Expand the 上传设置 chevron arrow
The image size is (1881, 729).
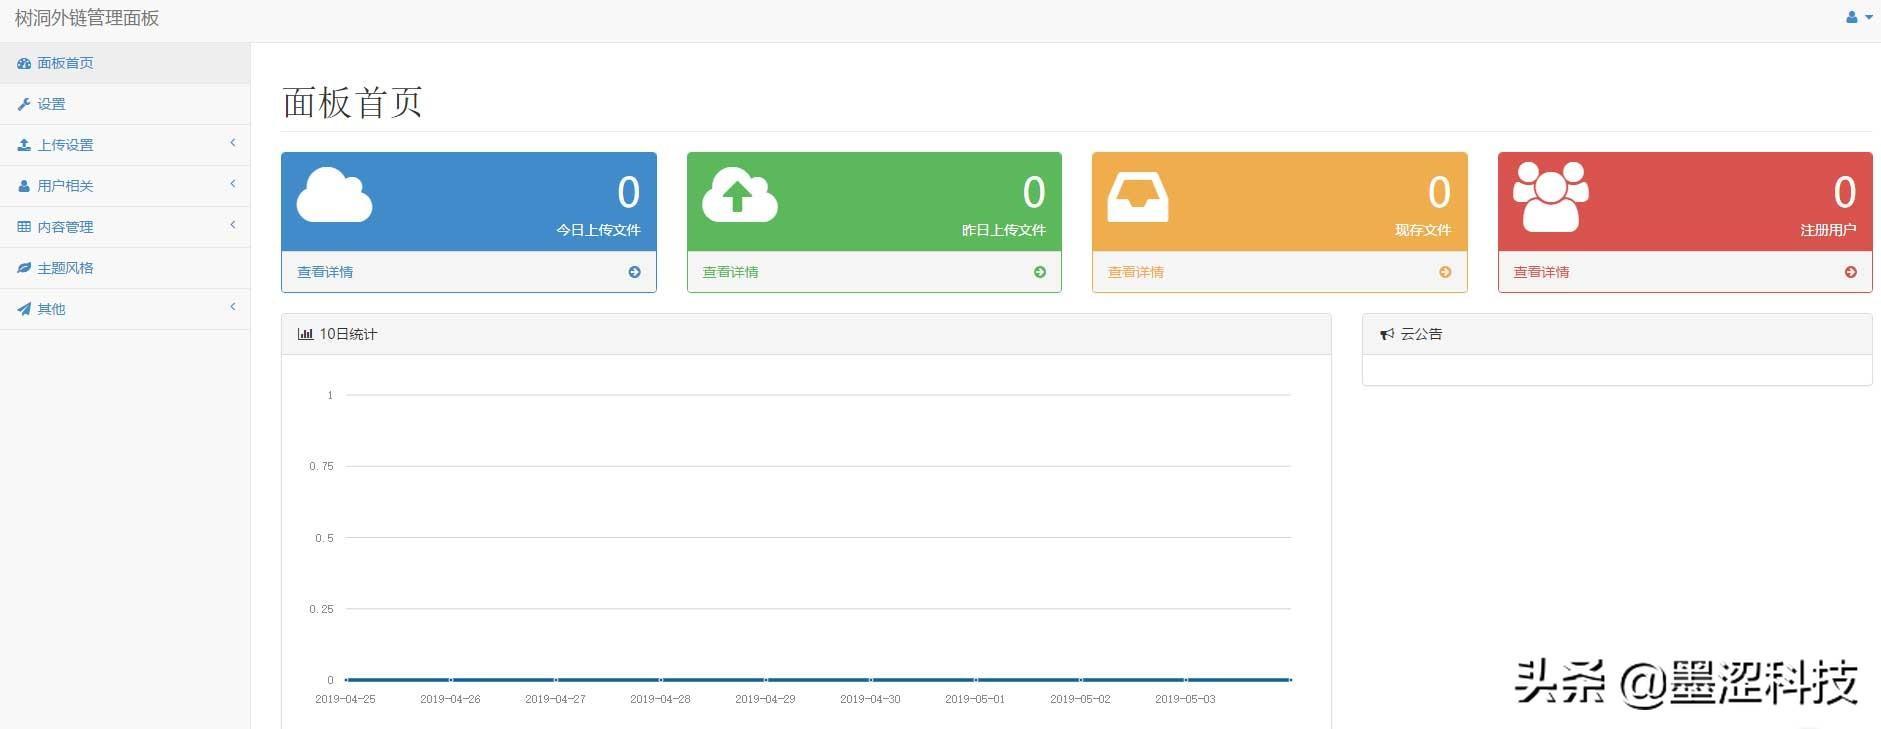click(x=233, y=143)
